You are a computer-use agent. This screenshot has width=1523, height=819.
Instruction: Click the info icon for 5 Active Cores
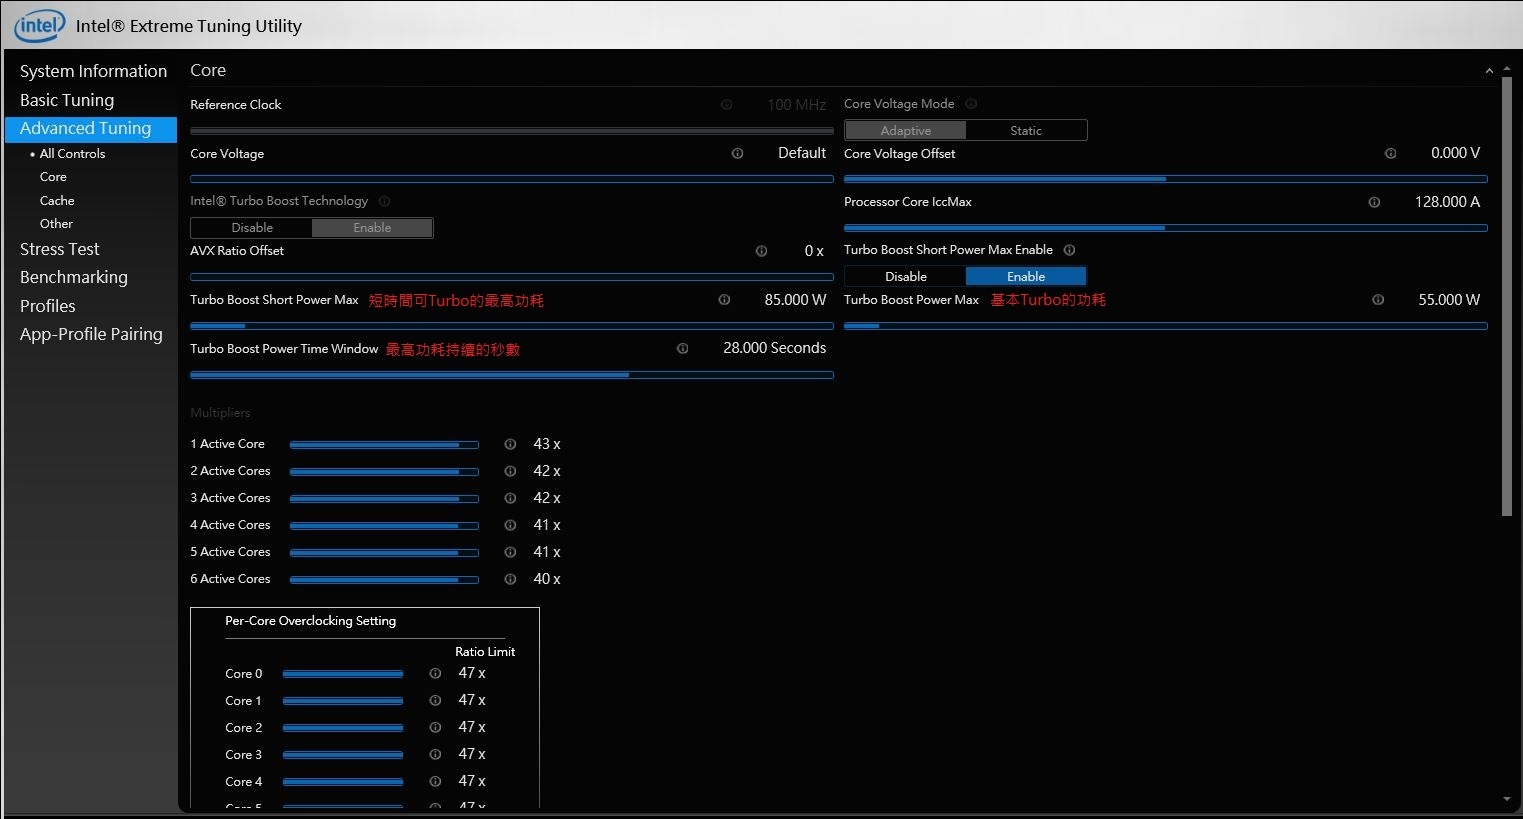pyautogui.click(x=510, y=552)
